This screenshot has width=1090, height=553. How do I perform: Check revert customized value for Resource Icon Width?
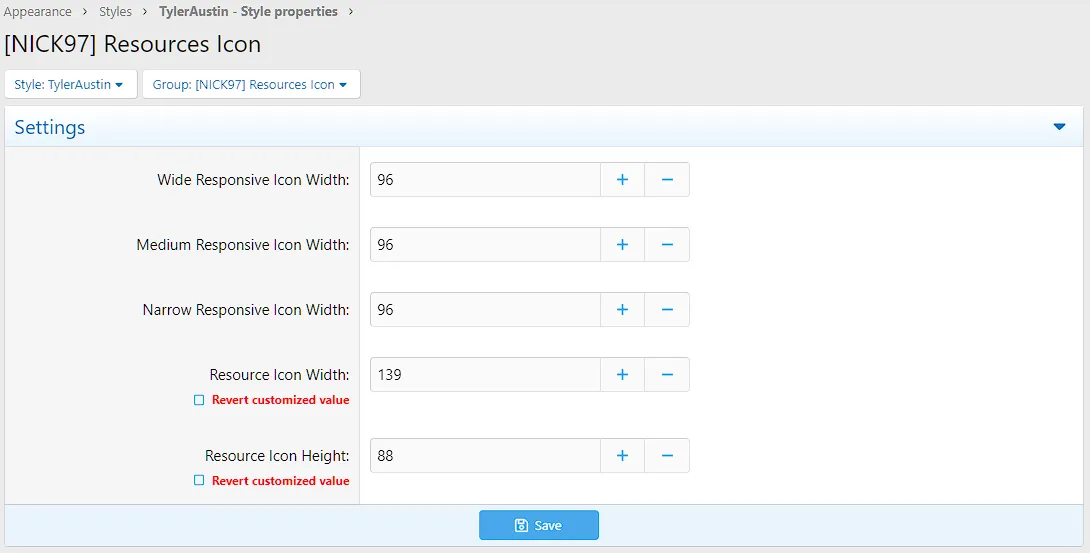[x=199, y=400]
